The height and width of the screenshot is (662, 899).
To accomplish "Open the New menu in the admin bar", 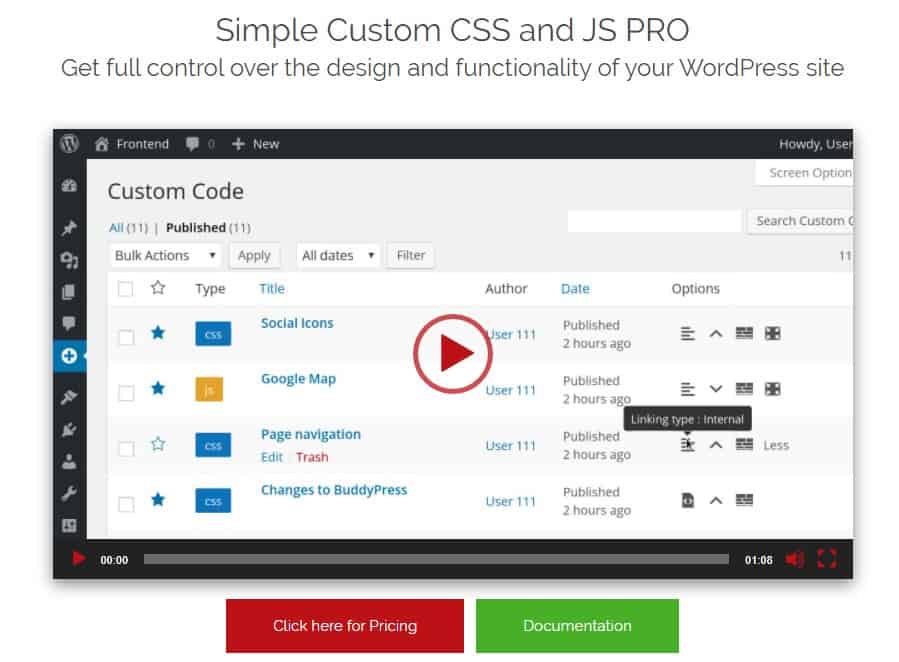I will [x=256, y=144].
